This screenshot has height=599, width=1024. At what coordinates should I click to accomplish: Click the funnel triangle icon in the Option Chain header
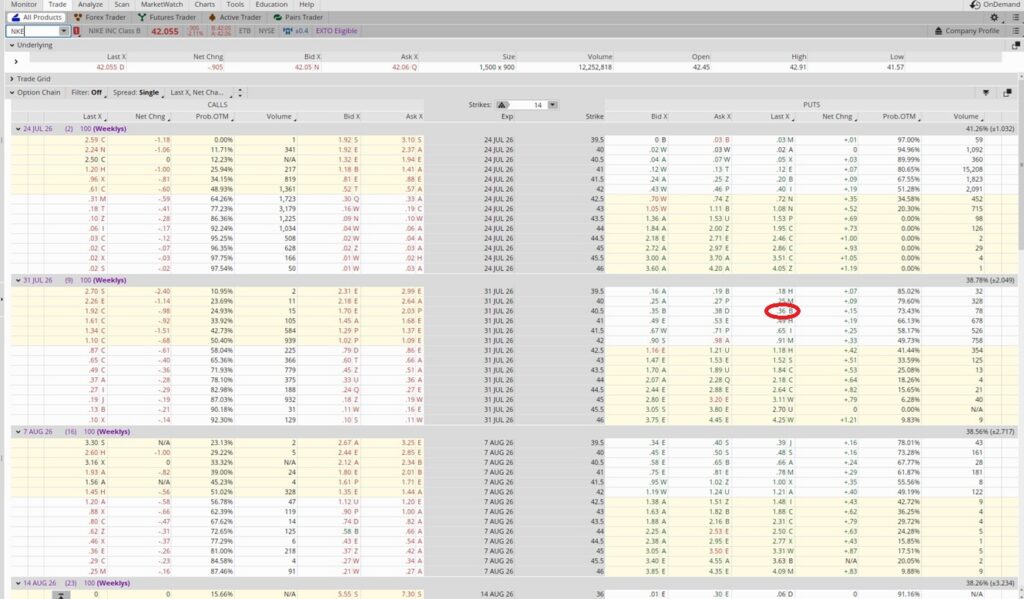coord(986,93)
